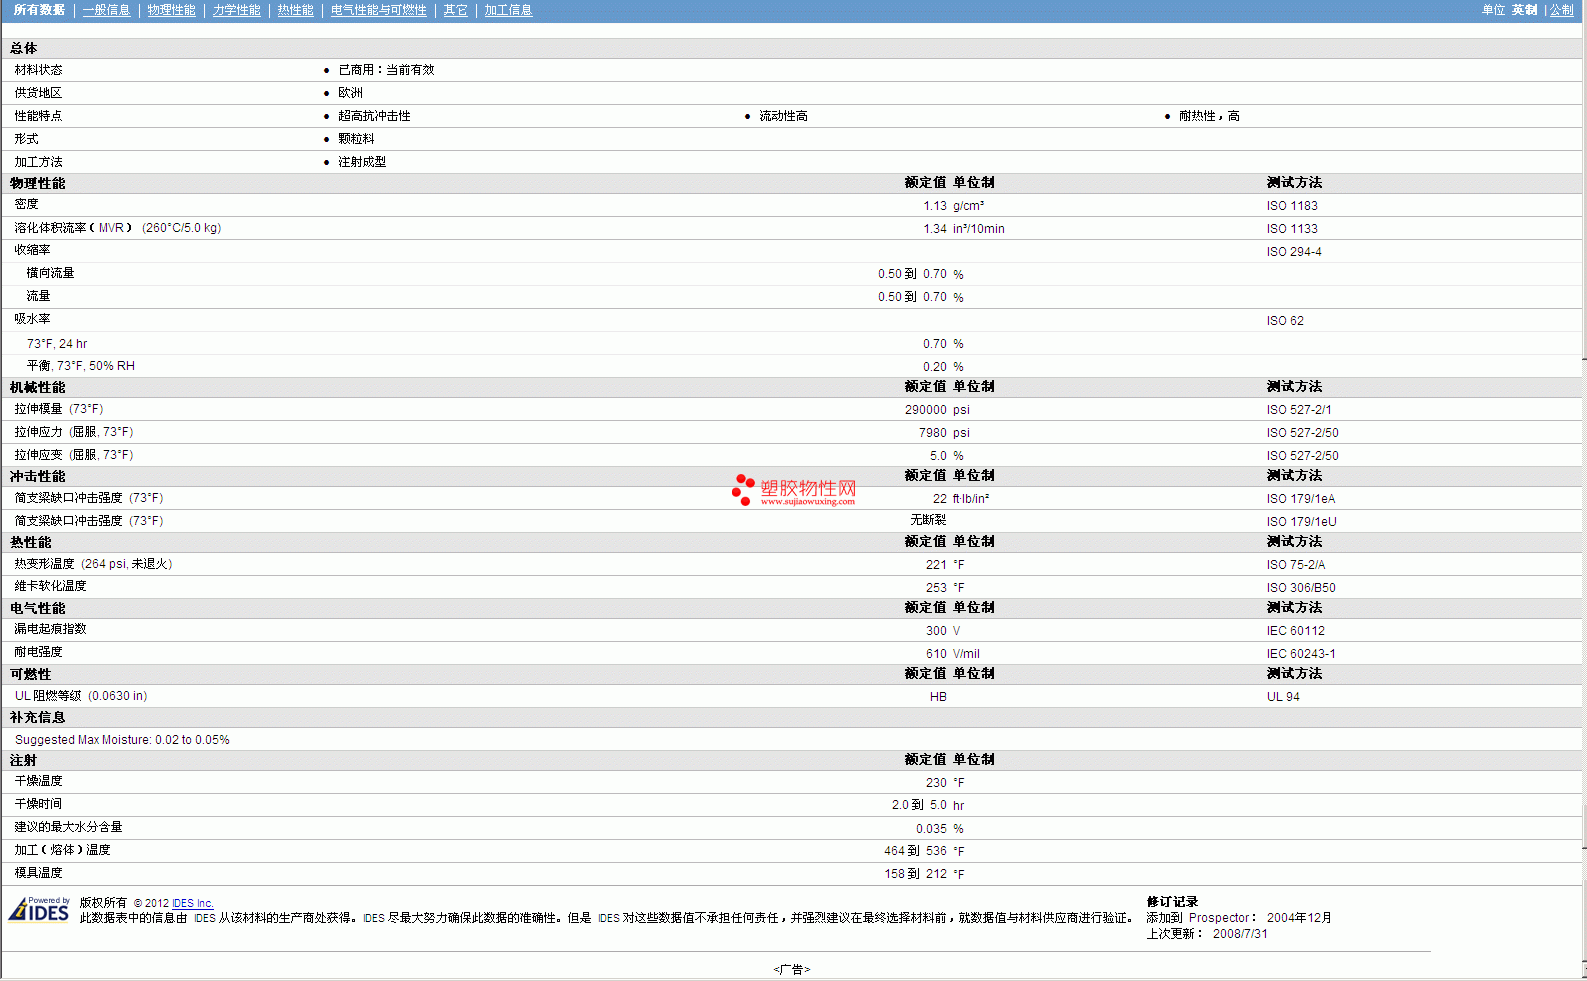The height and width of the screenshot is (981, 1587).
Task: Click the UL 94 test method
Action: point(1283,697)
